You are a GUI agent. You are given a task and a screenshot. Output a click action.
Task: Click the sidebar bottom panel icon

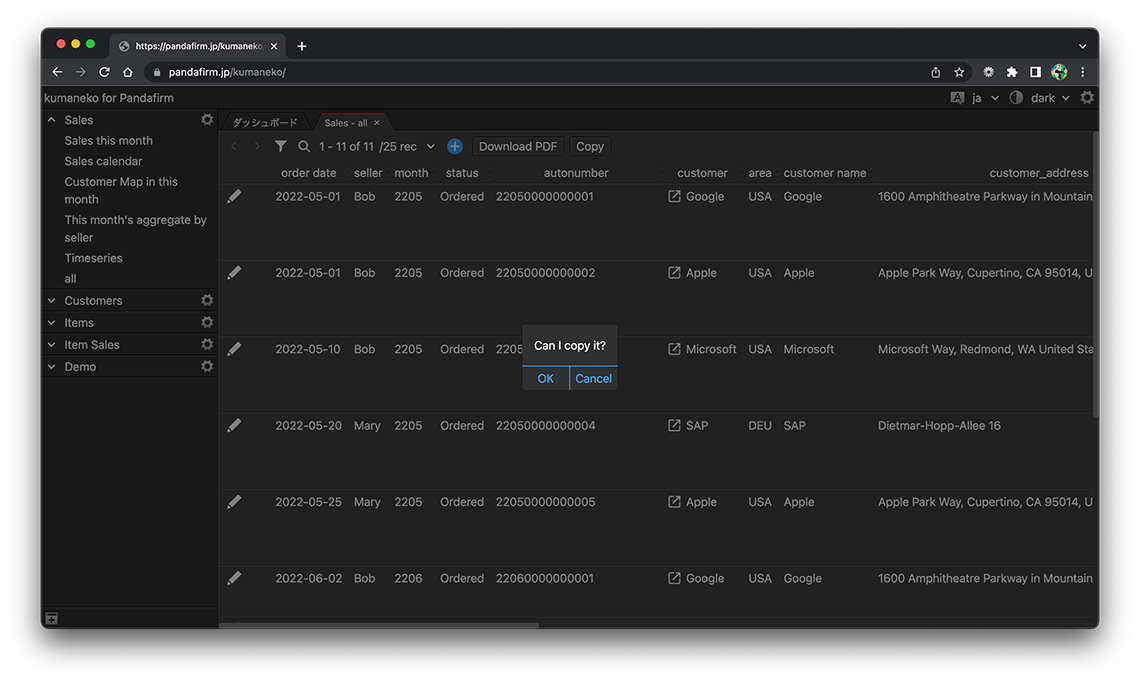pos(52,619)
